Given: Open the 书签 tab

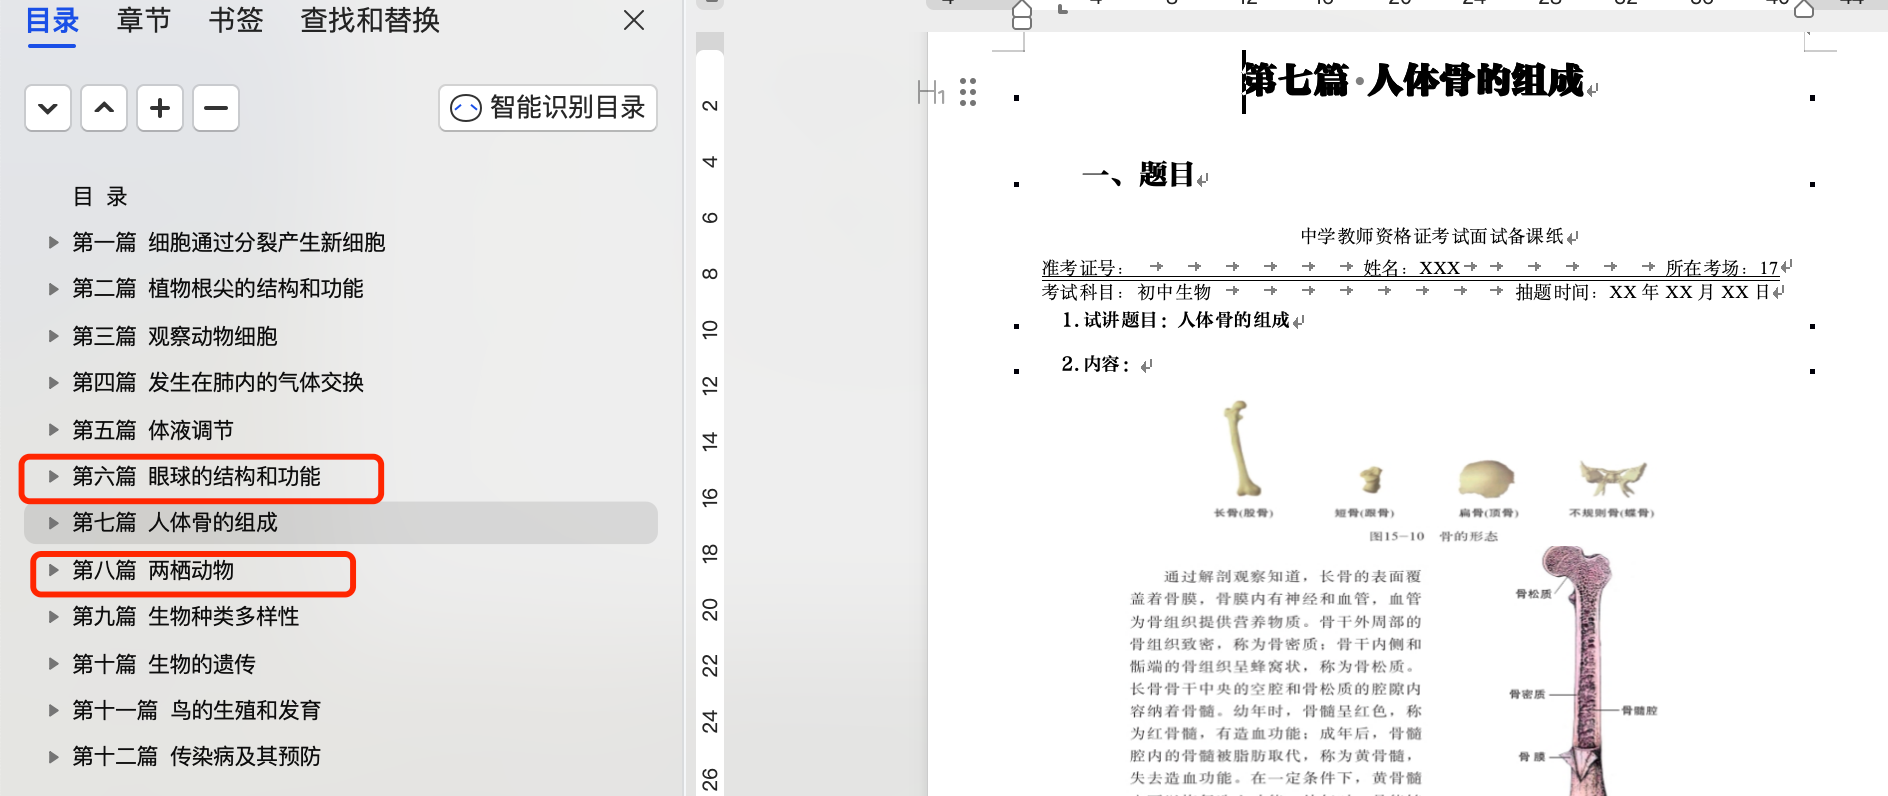Looking at the screenshot, I should tap(235, 20).
